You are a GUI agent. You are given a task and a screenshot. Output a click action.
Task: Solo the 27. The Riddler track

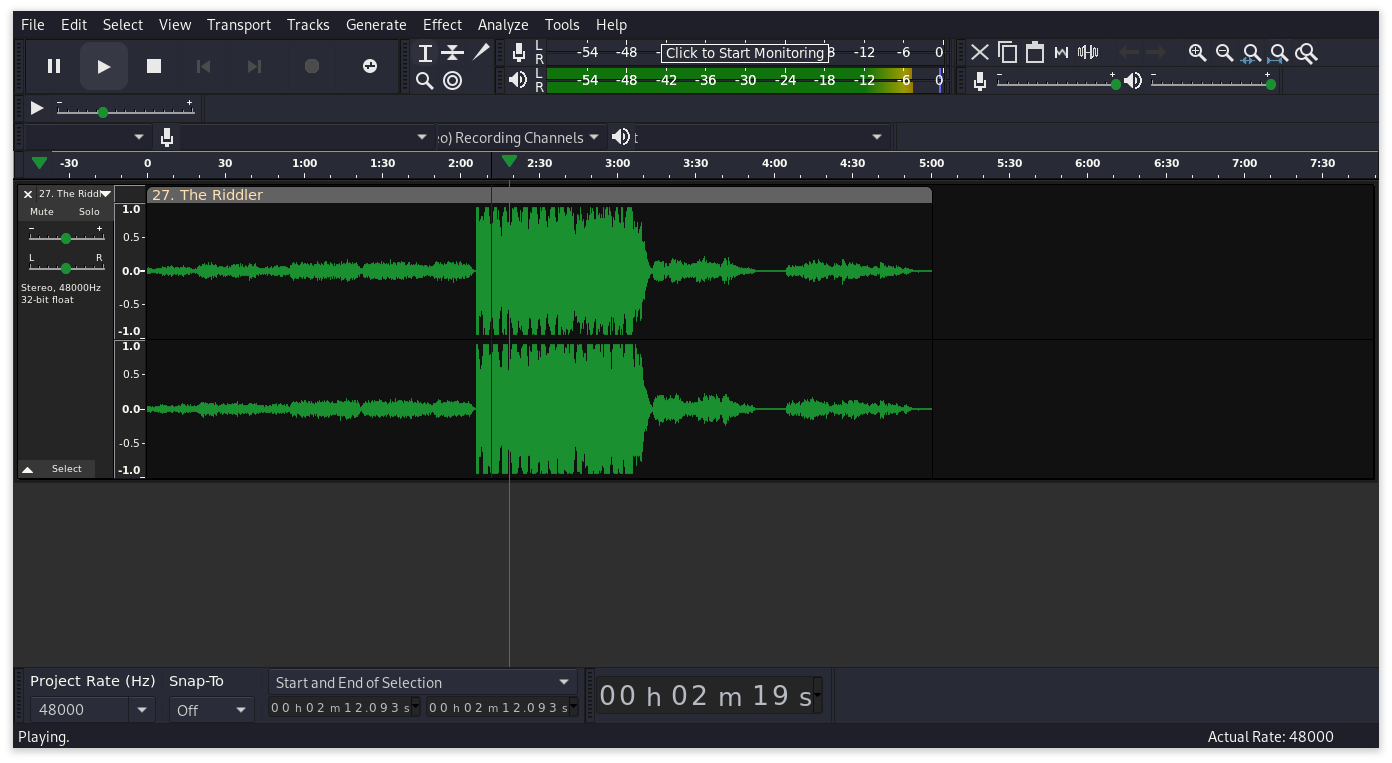(89, 211)
